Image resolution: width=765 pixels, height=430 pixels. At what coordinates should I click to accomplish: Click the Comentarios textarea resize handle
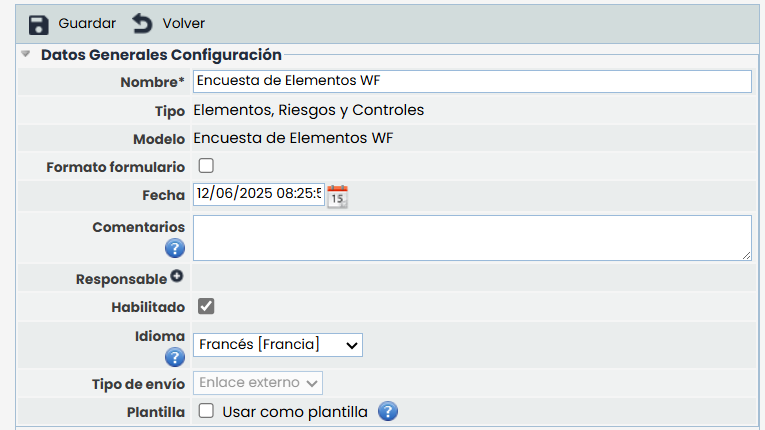click(746, 256)
